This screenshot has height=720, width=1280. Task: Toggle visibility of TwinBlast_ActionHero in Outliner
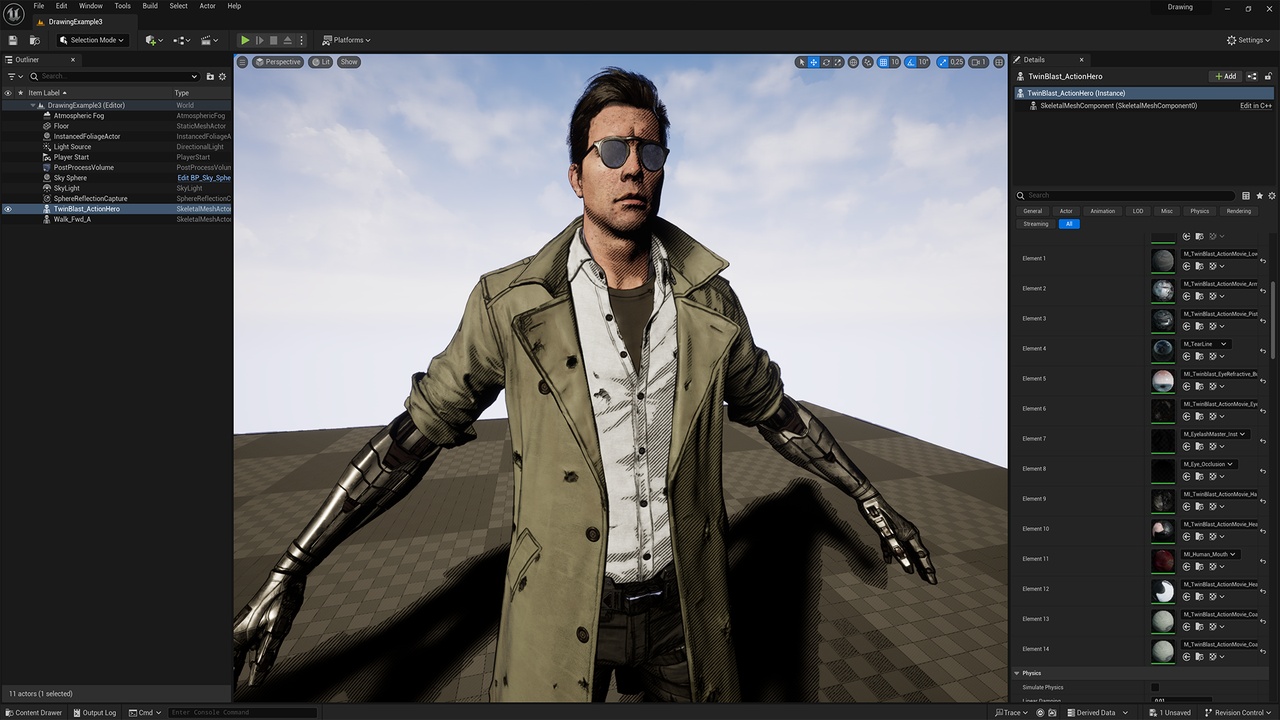click(x=8, y=209)
